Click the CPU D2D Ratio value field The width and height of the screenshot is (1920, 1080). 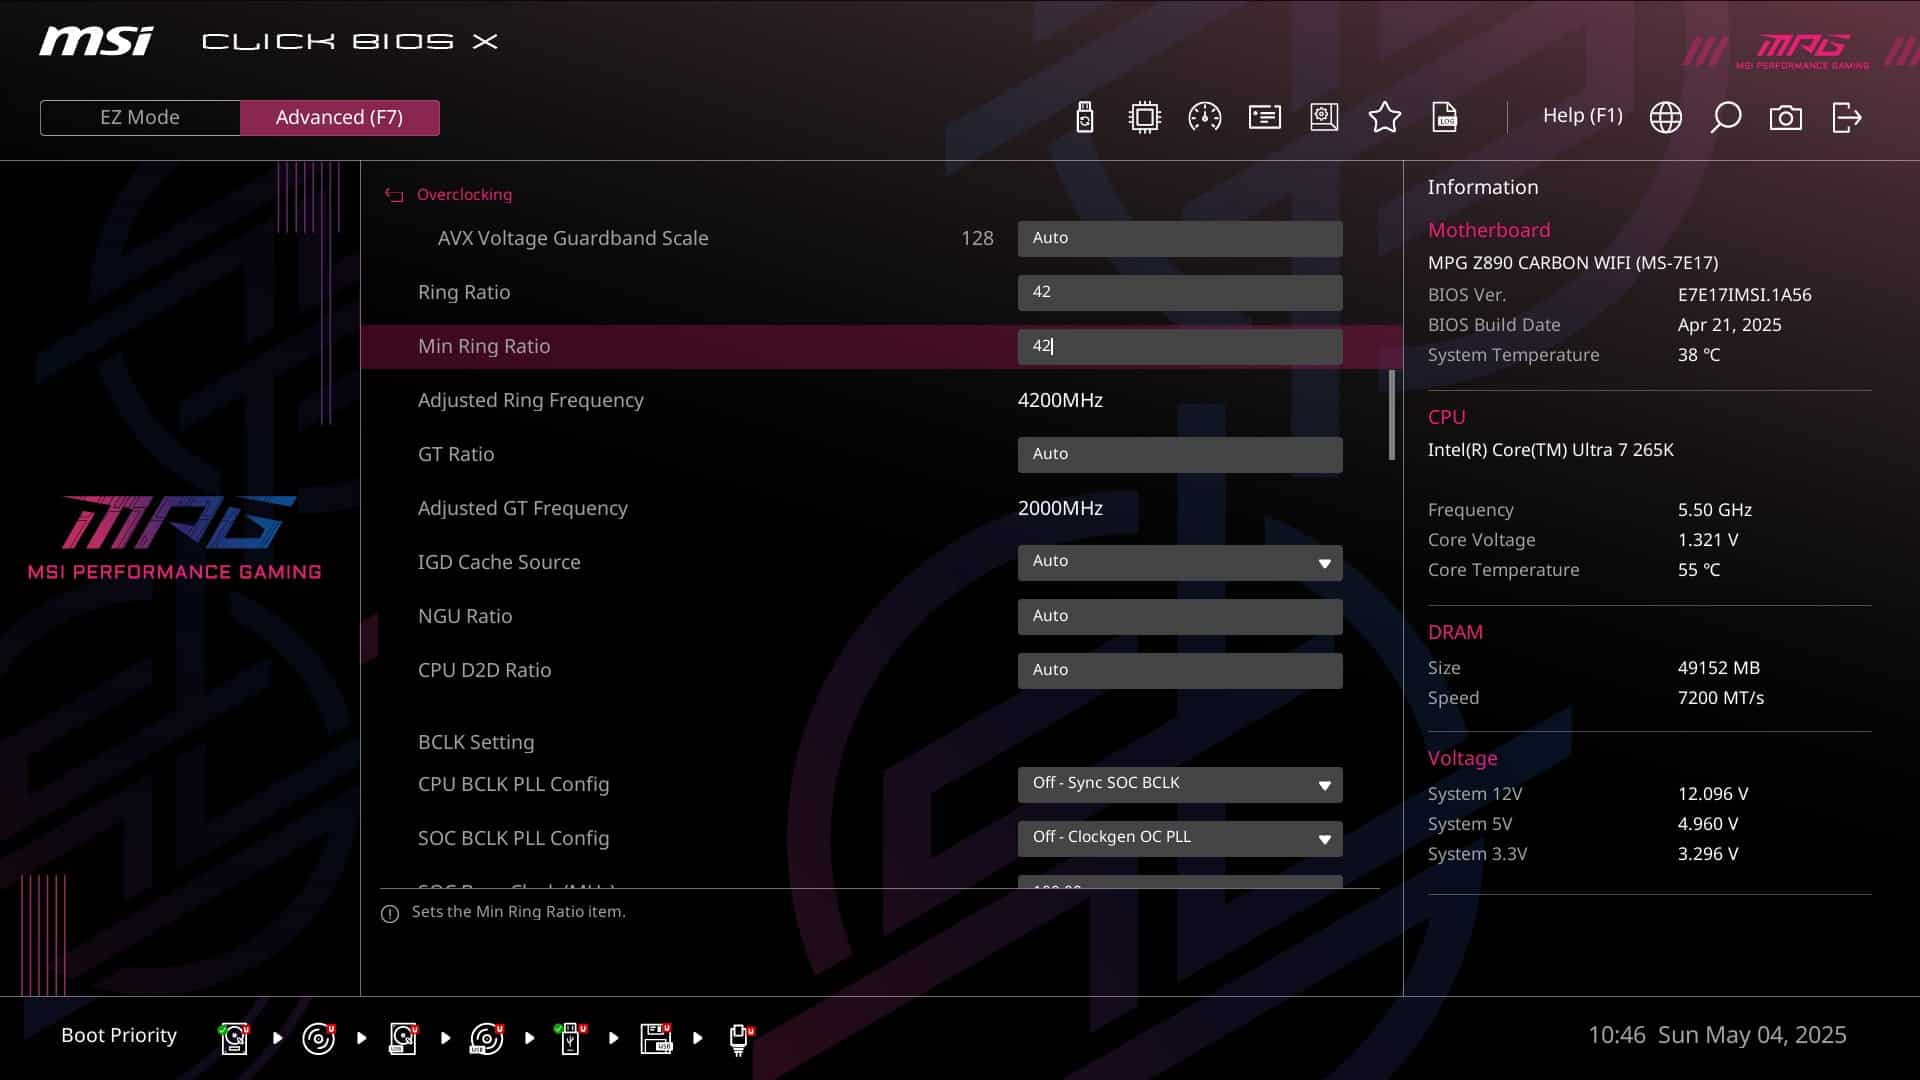click(x=1180, y=670)
